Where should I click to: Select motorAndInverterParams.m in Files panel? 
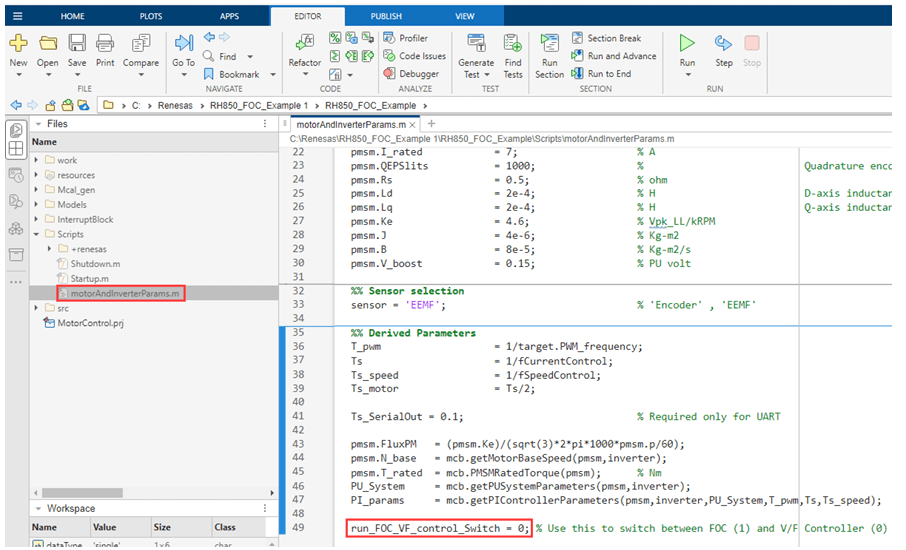click(124, 293)
